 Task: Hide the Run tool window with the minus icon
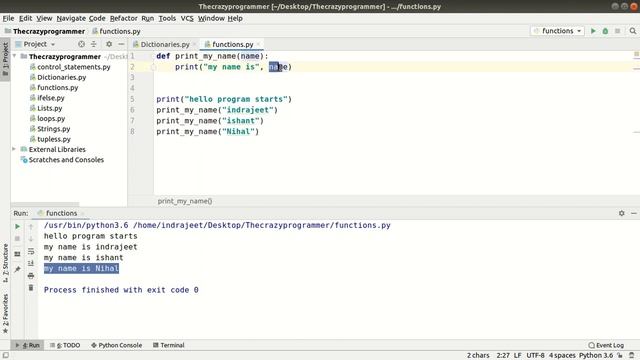tap(634, 213)
